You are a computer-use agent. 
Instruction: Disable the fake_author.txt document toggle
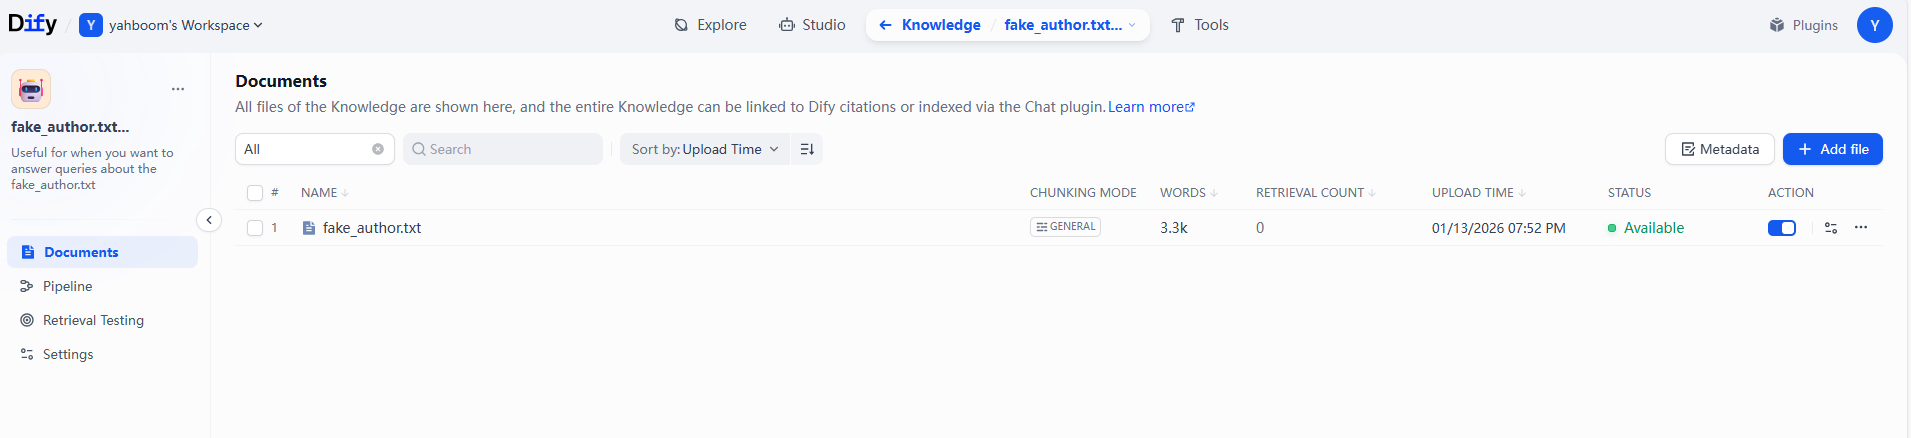(1782, 228)
